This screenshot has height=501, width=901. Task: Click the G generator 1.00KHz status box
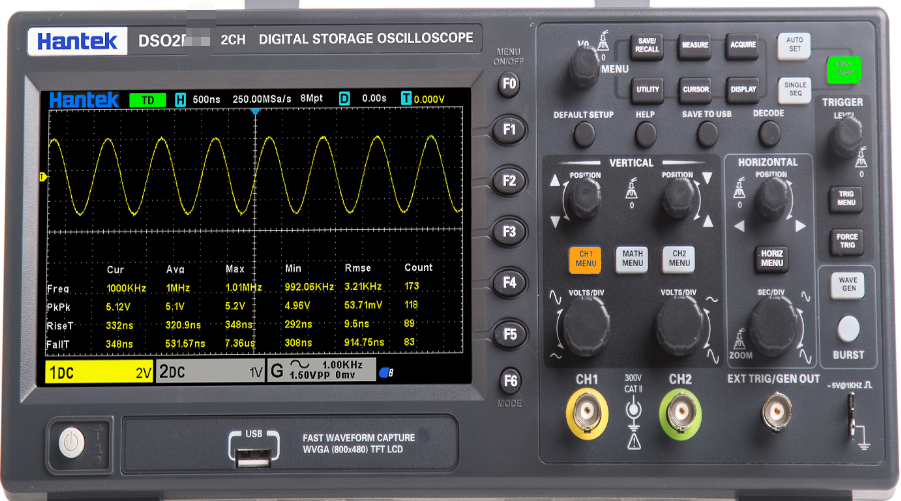pos(322,369)
